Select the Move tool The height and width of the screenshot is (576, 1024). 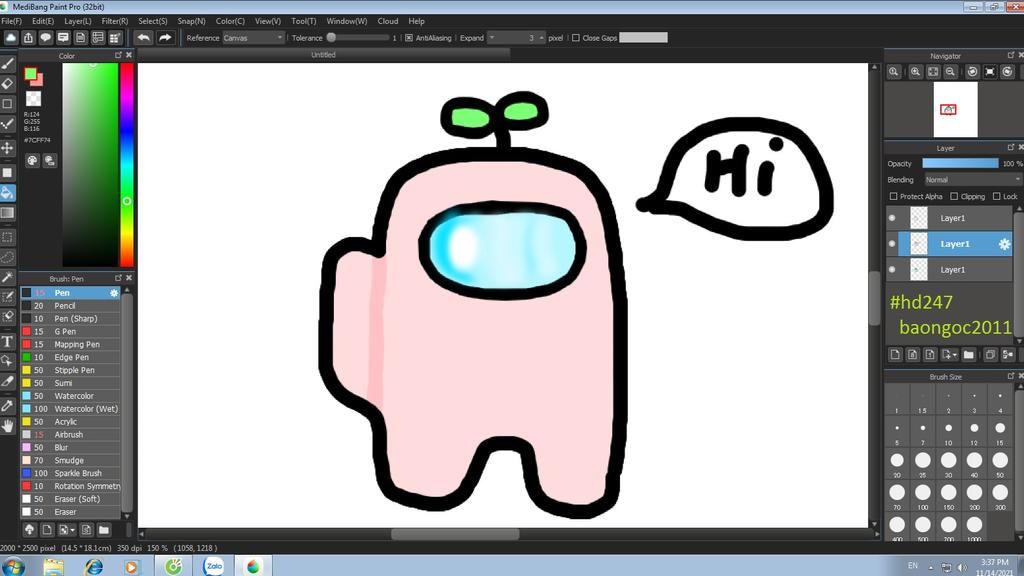[8, 148]
